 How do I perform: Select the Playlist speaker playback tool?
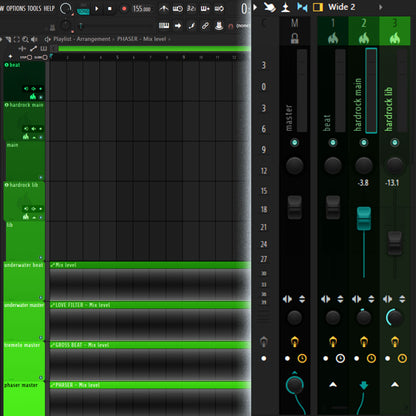click(x=34, y=39)
